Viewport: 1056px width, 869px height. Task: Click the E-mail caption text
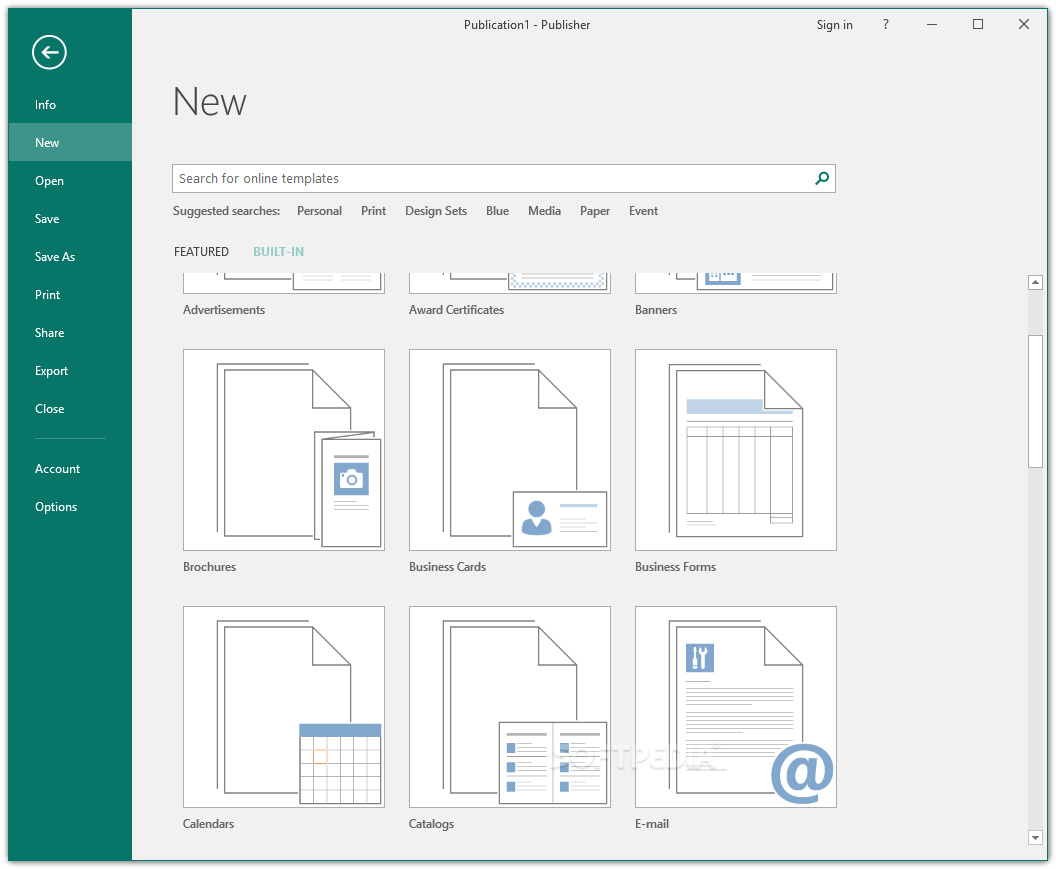[x=652, y=824]
